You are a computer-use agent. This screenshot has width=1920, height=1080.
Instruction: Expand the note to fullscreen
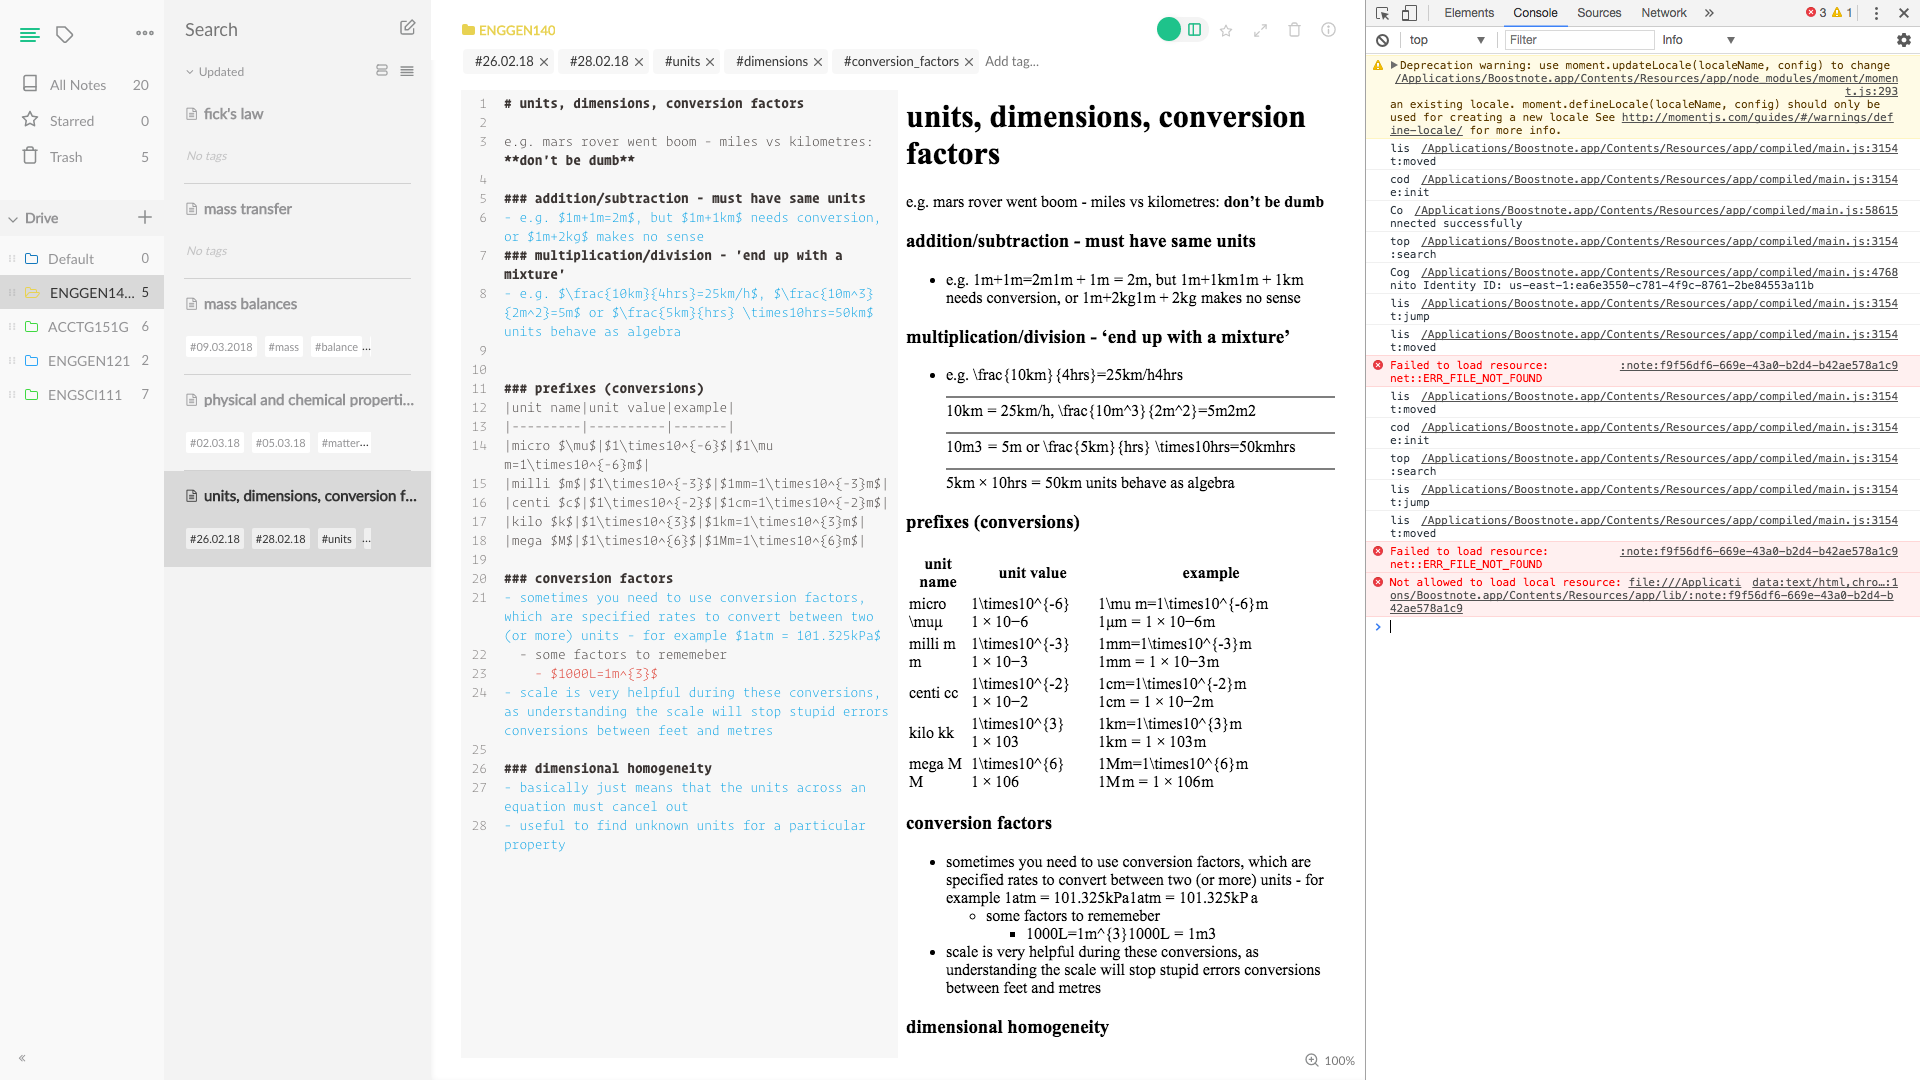click(1260, 30)
